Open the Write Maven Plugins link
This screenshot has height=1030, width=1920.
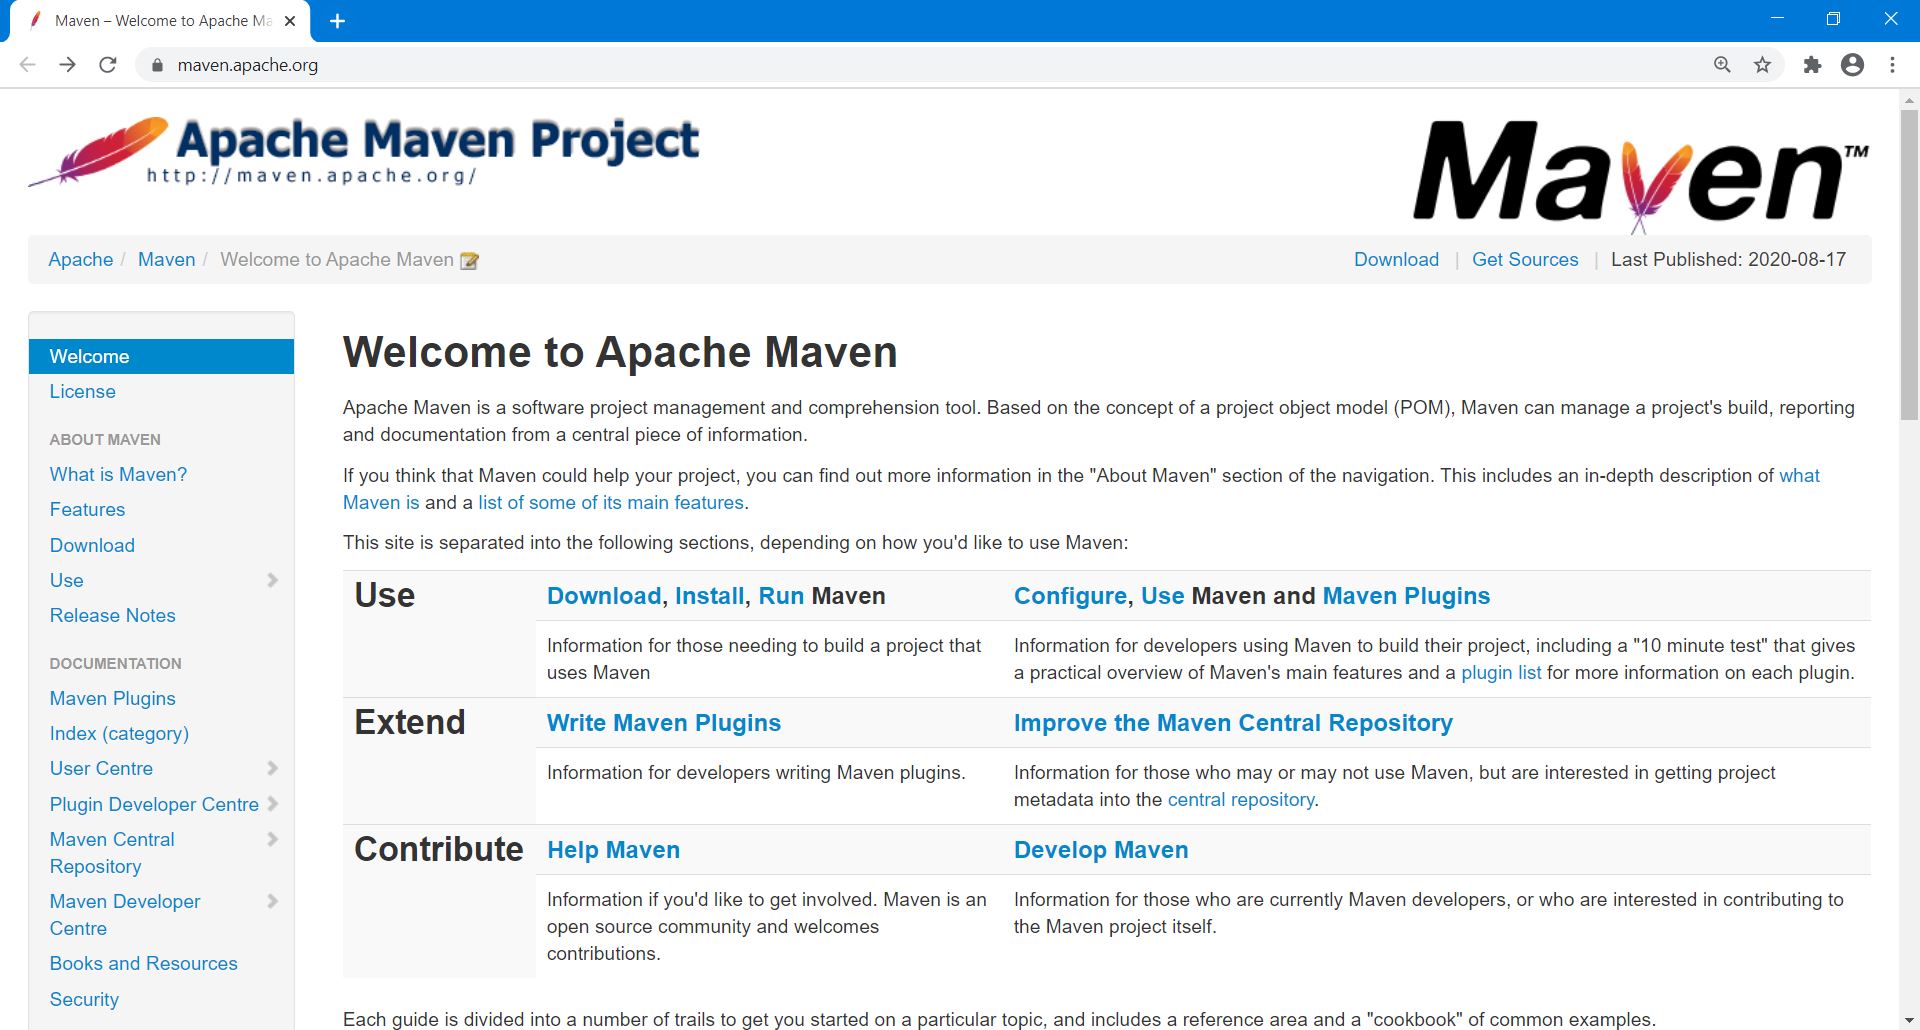664,723
